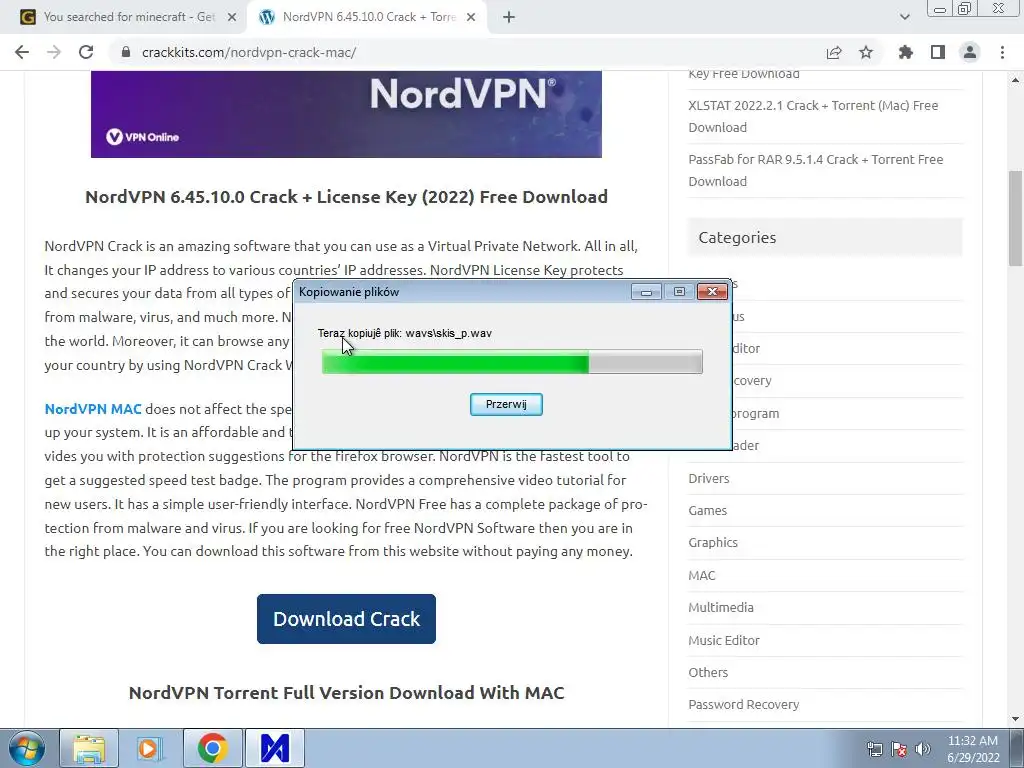Click Przerwij button in copy dialog

tap(506, 404)
